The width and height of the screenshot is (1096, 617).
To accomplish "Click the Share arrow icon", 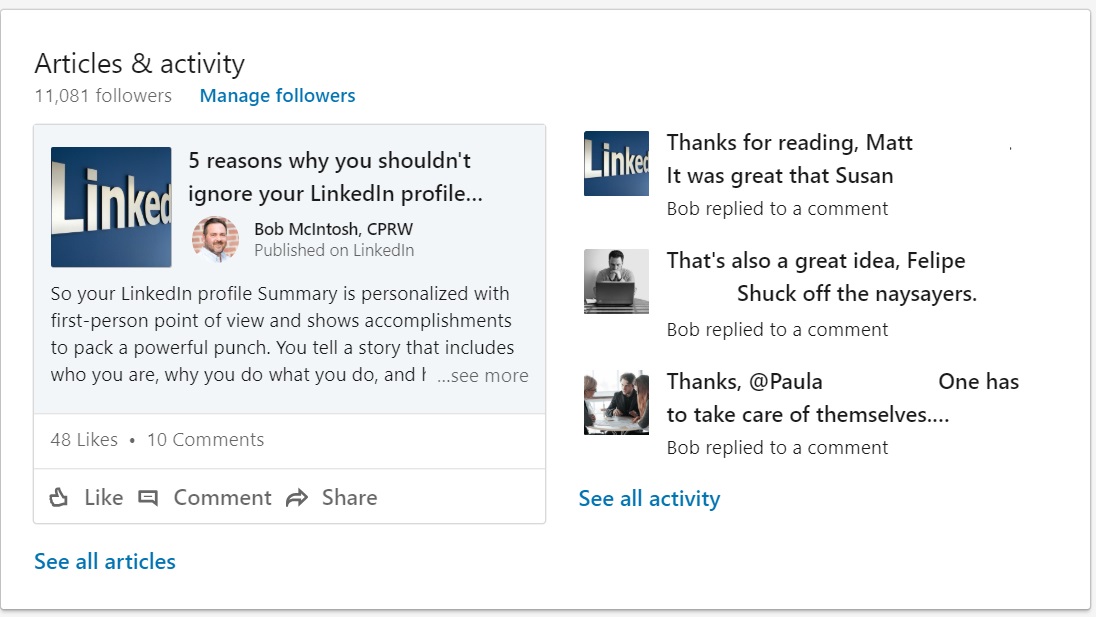I will pyautogui.click(x=297, y=498).
